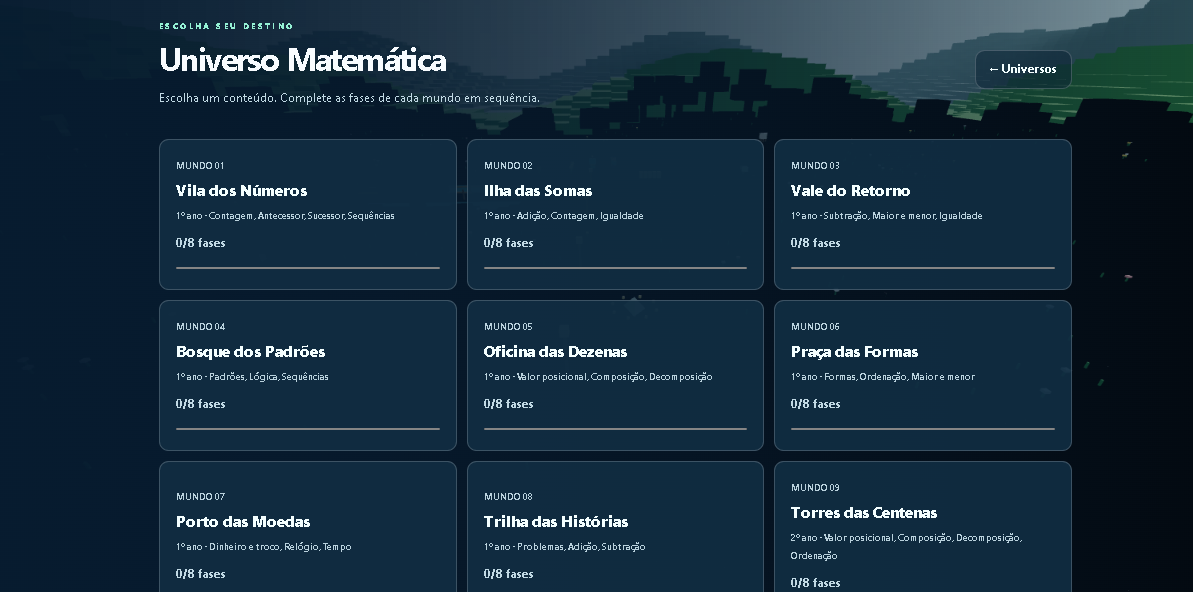Go back using the Universos button
This screenshot has height=592, width=1193.
pos(1023,69)
